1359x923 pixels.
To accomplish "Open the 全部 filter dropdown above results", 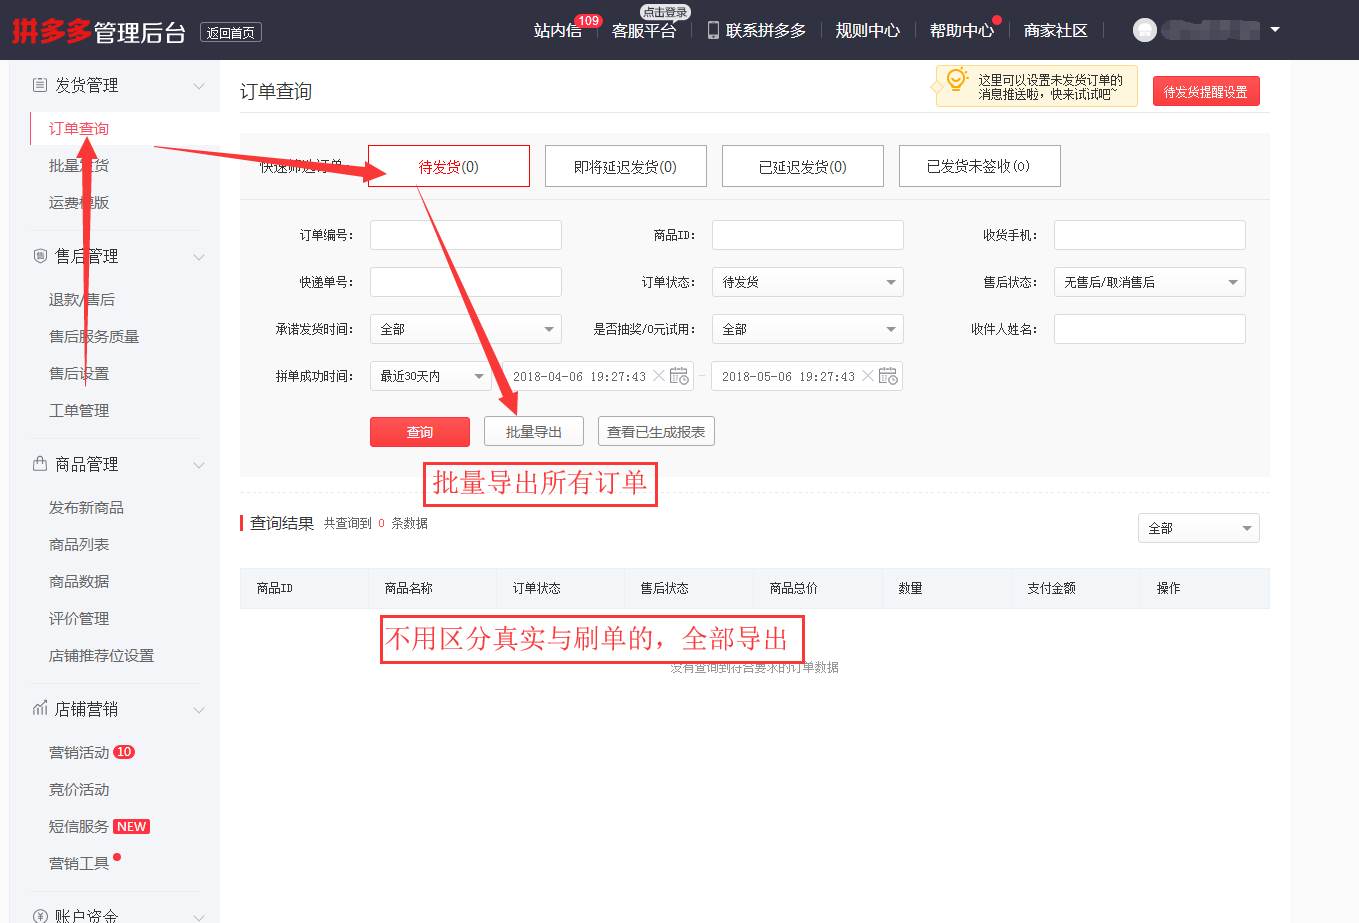I will 1199,528.
